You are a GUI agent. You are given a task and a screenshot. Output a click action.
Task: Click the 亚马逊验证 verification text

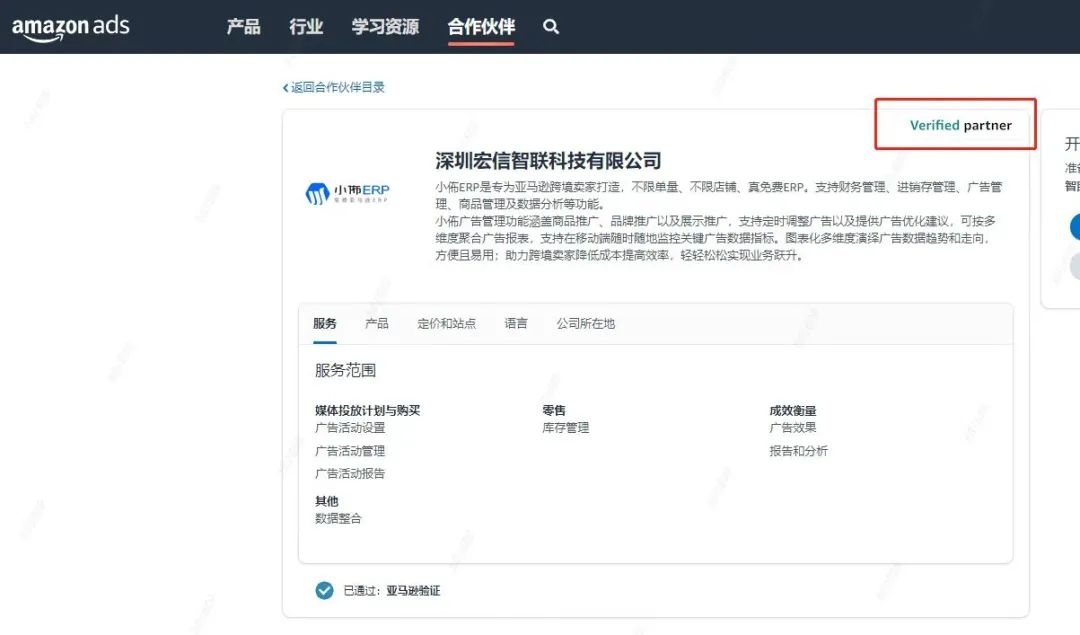coord(413,591)
